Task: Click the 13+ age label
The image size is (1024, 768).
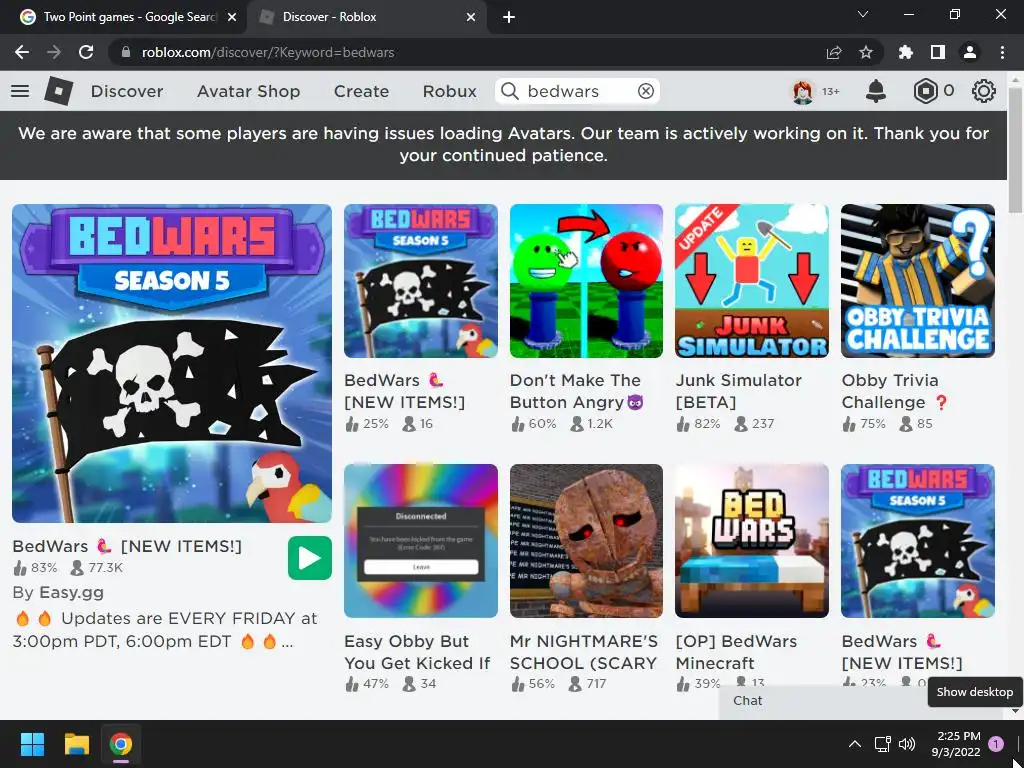Action: [830, 91]
